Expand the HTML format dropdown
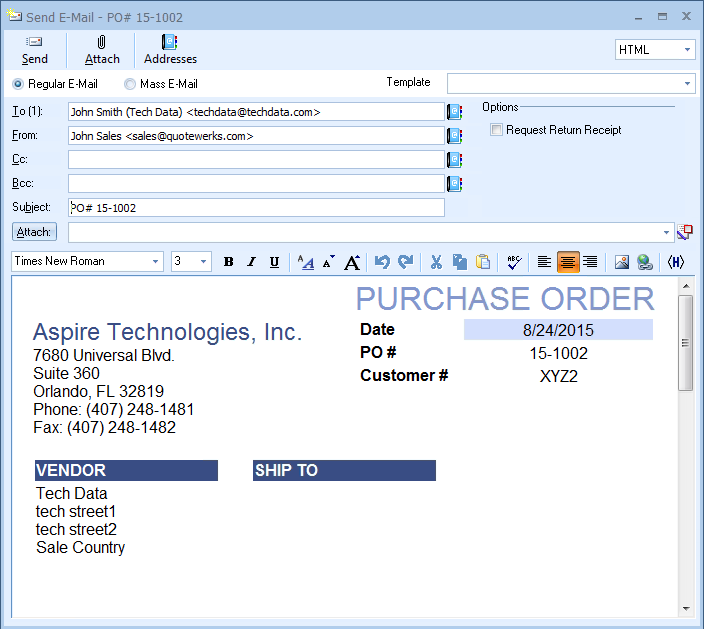This screenshot has height=629, width=704. point(687,50)
